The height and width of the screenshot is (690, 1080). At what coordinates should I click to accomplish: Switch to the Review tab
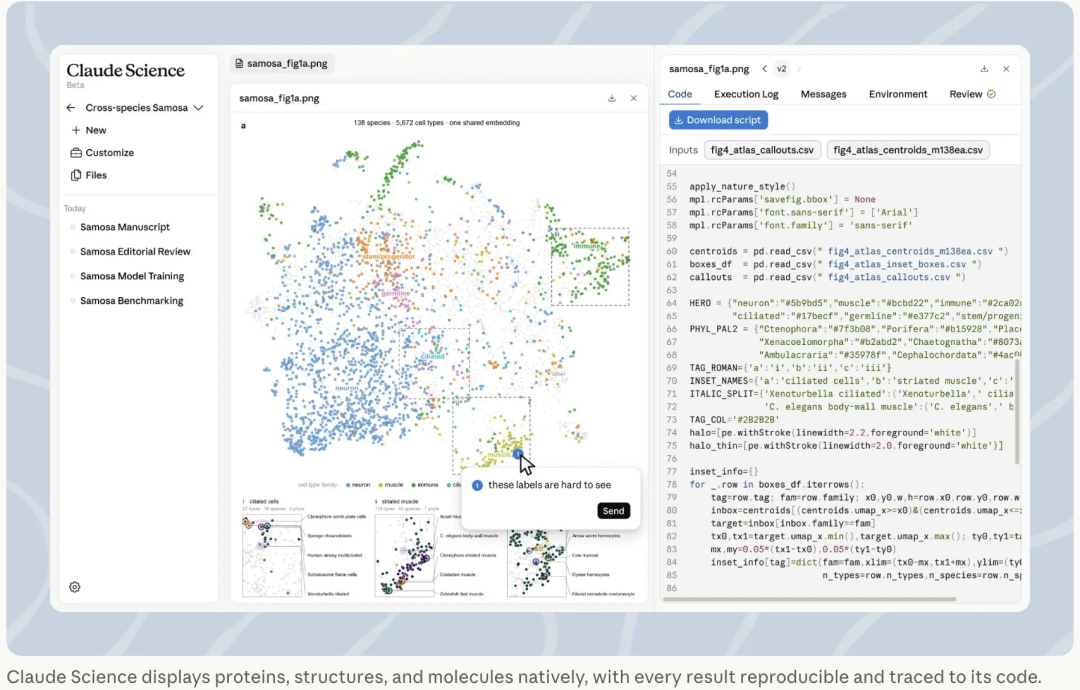[x=966, y=94]
